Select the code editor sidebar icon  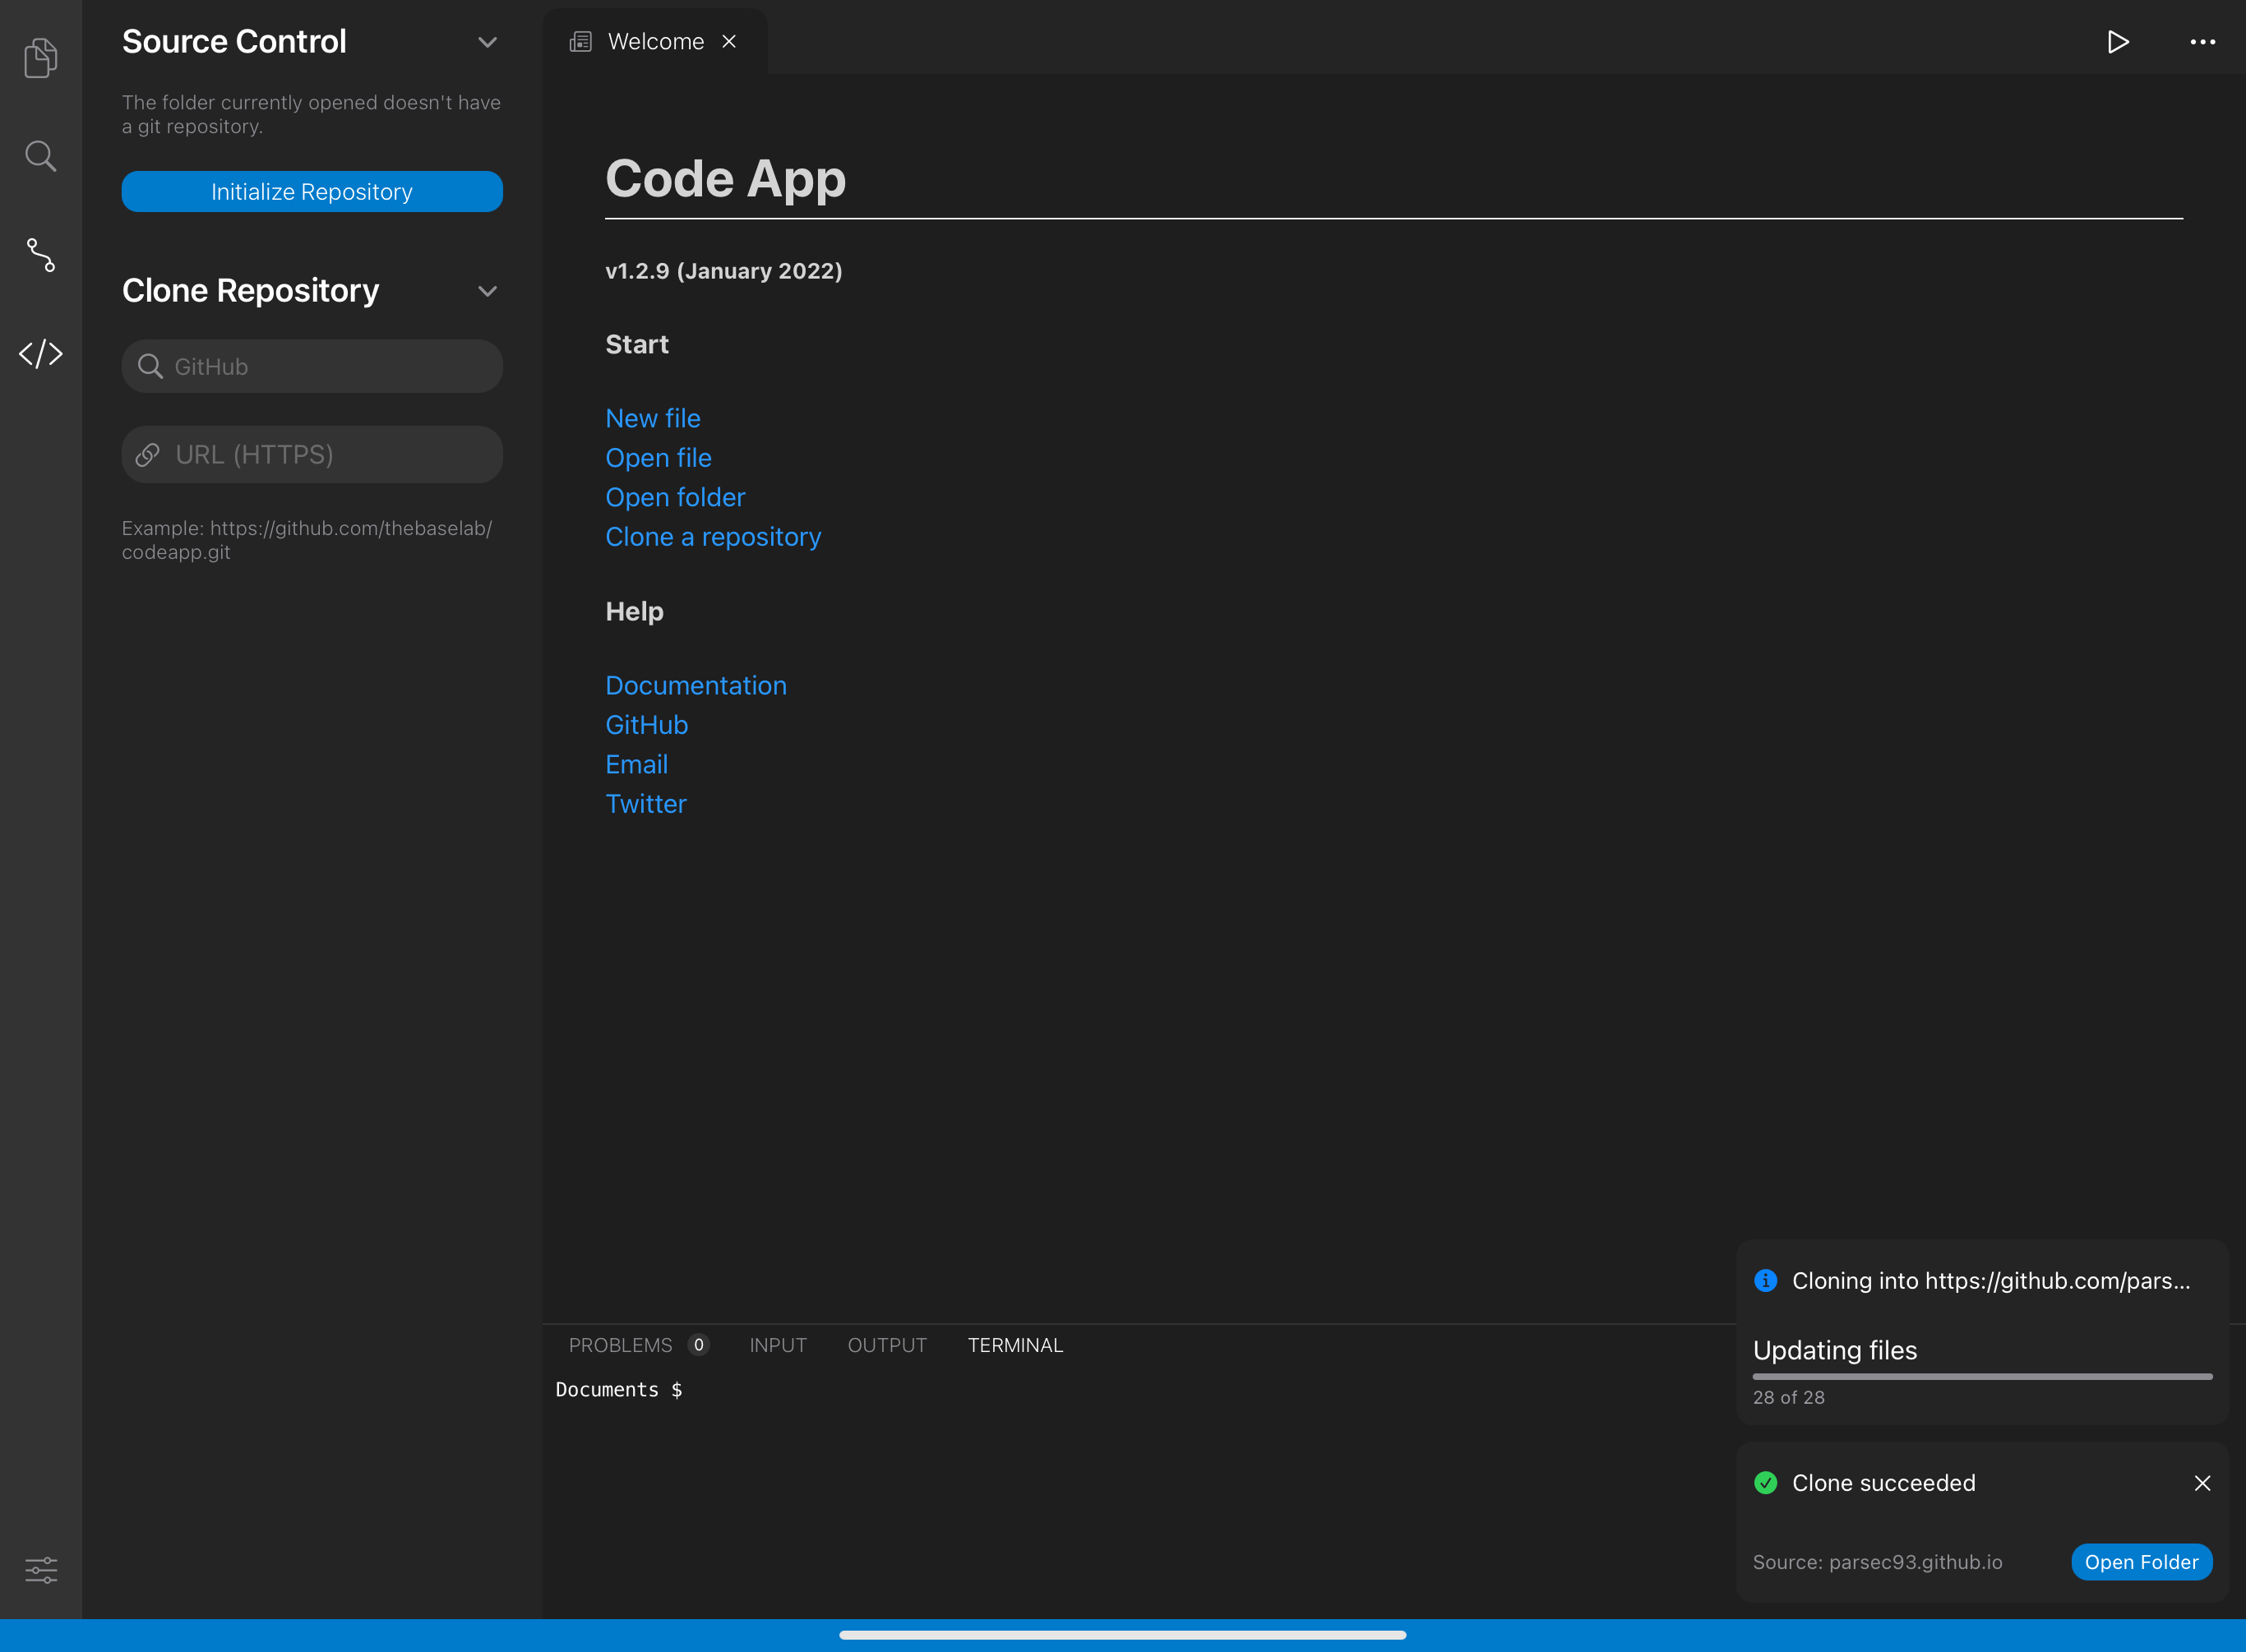click(40, 353)
